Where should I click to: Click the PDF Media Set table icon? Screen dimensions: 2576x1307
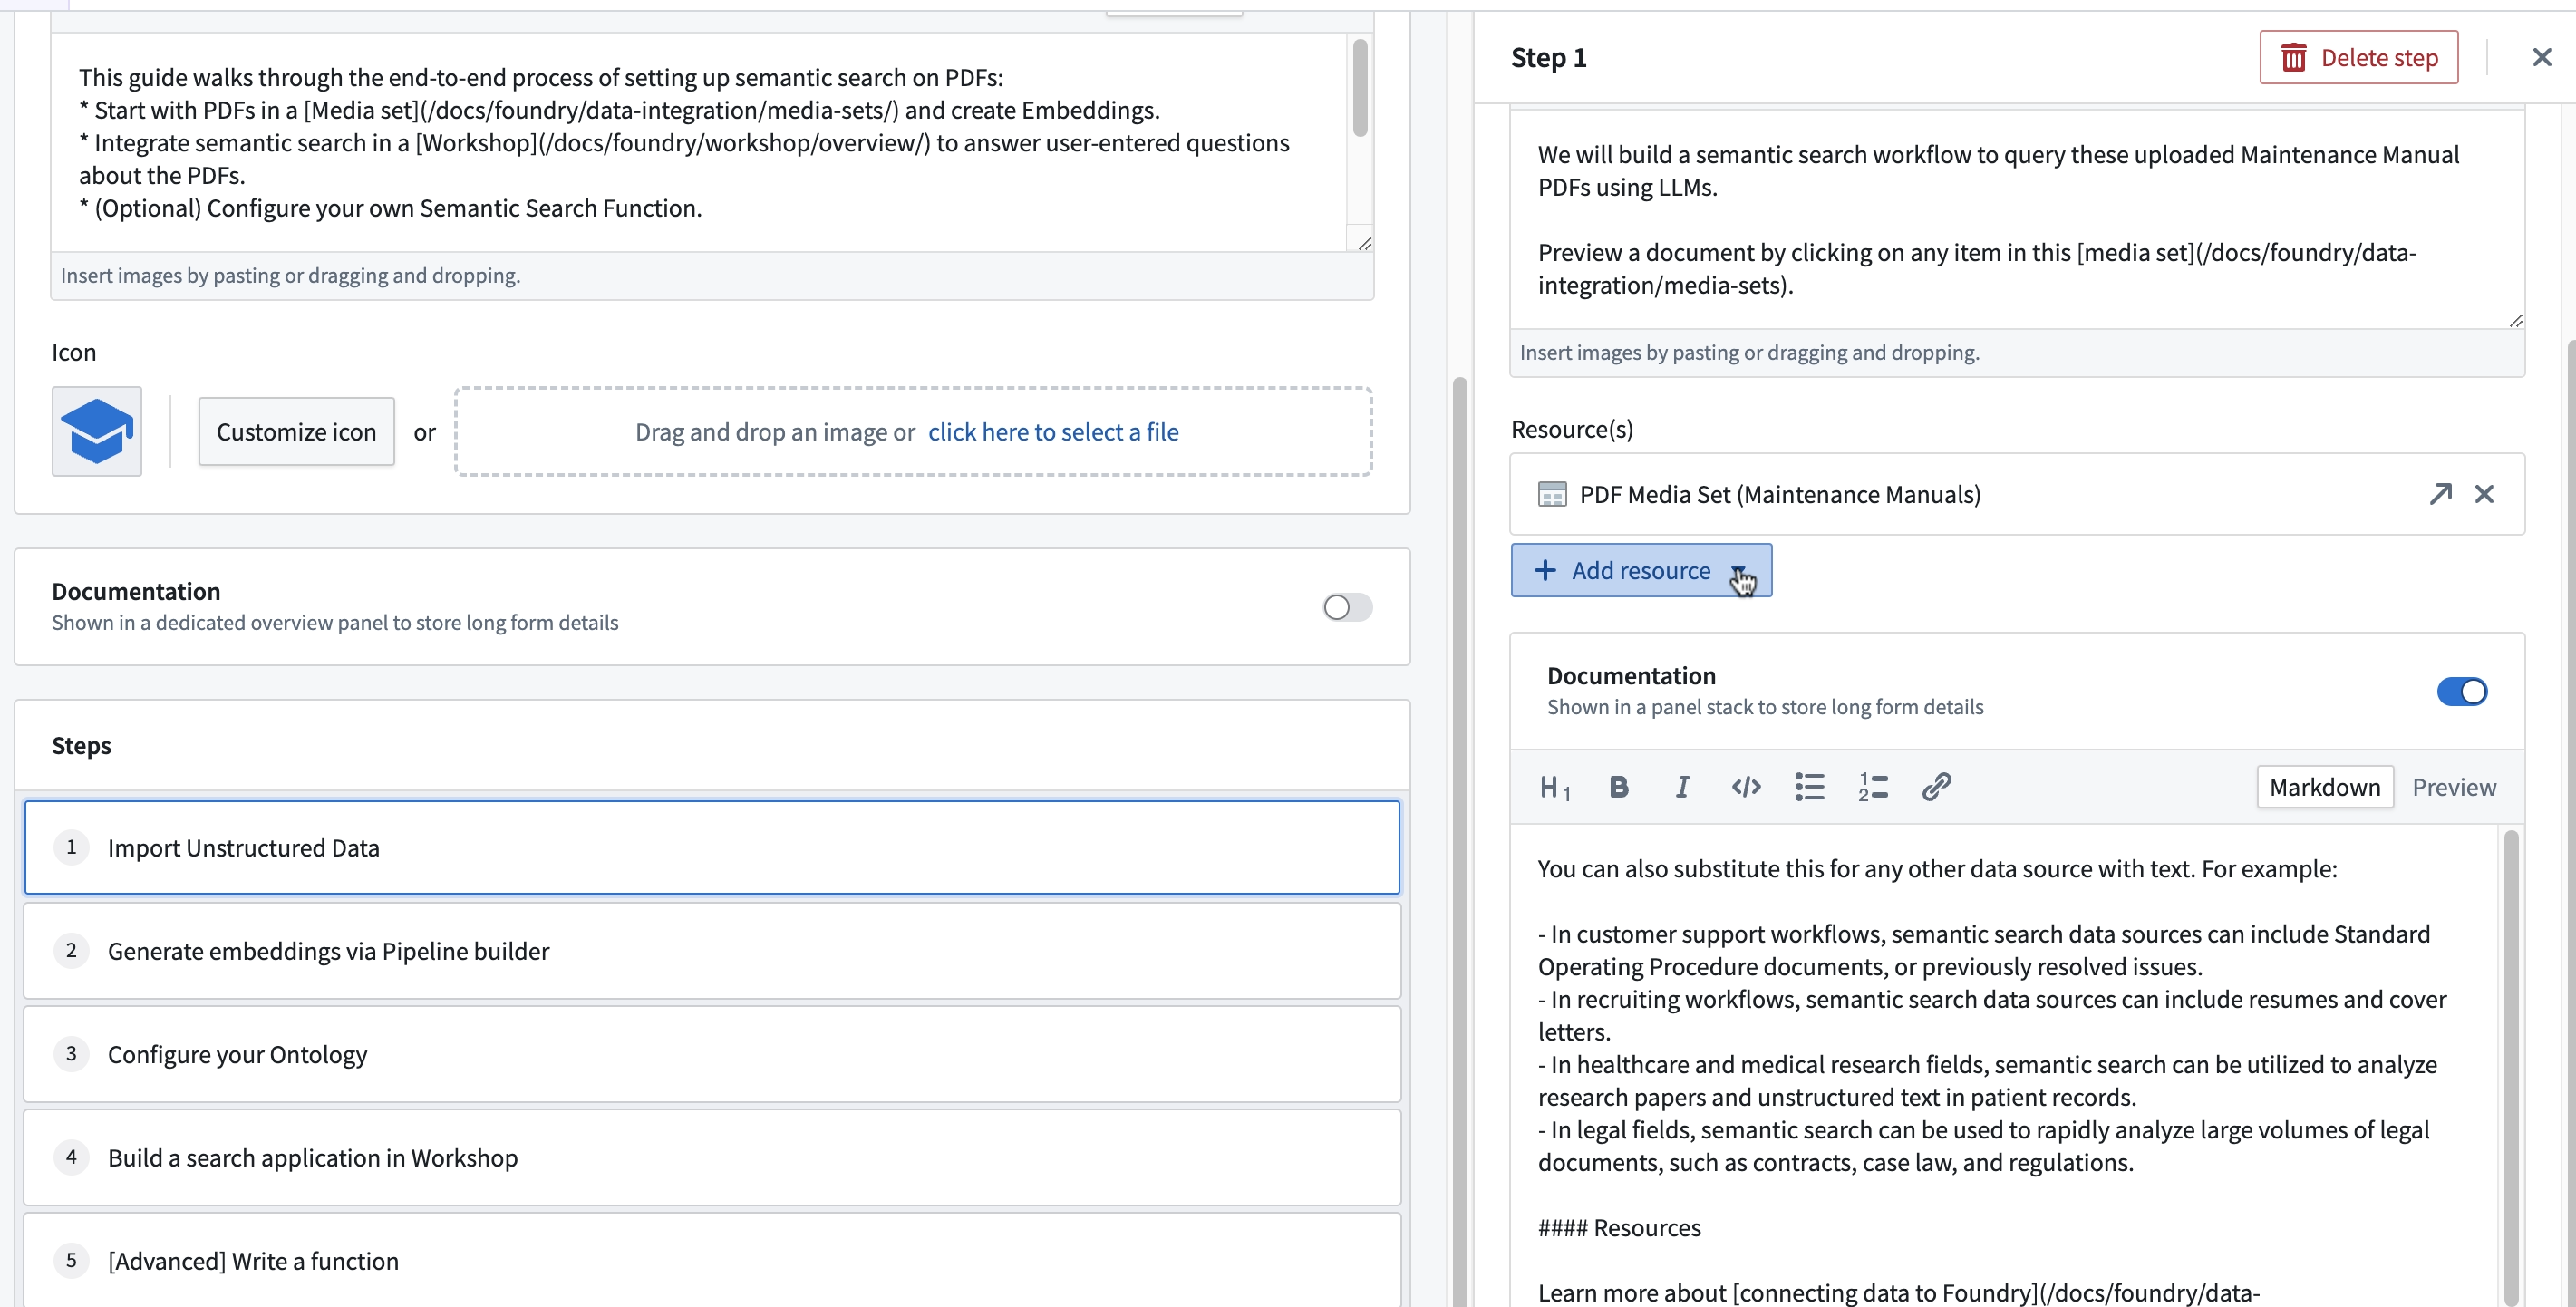1552,494
